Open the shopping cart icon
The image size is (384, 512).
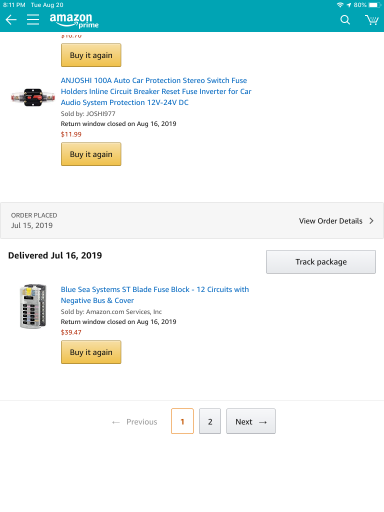(x=372, y=20)
